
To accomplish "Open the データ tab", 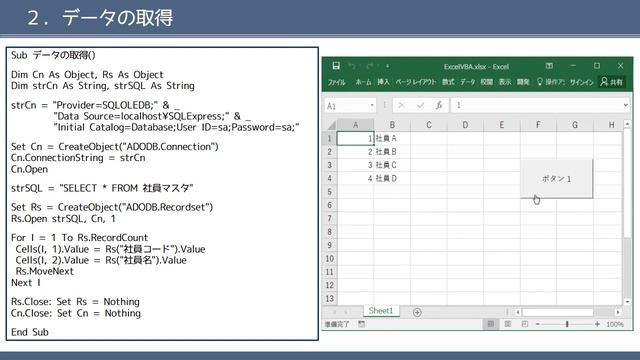I will [x=468, y=82].
